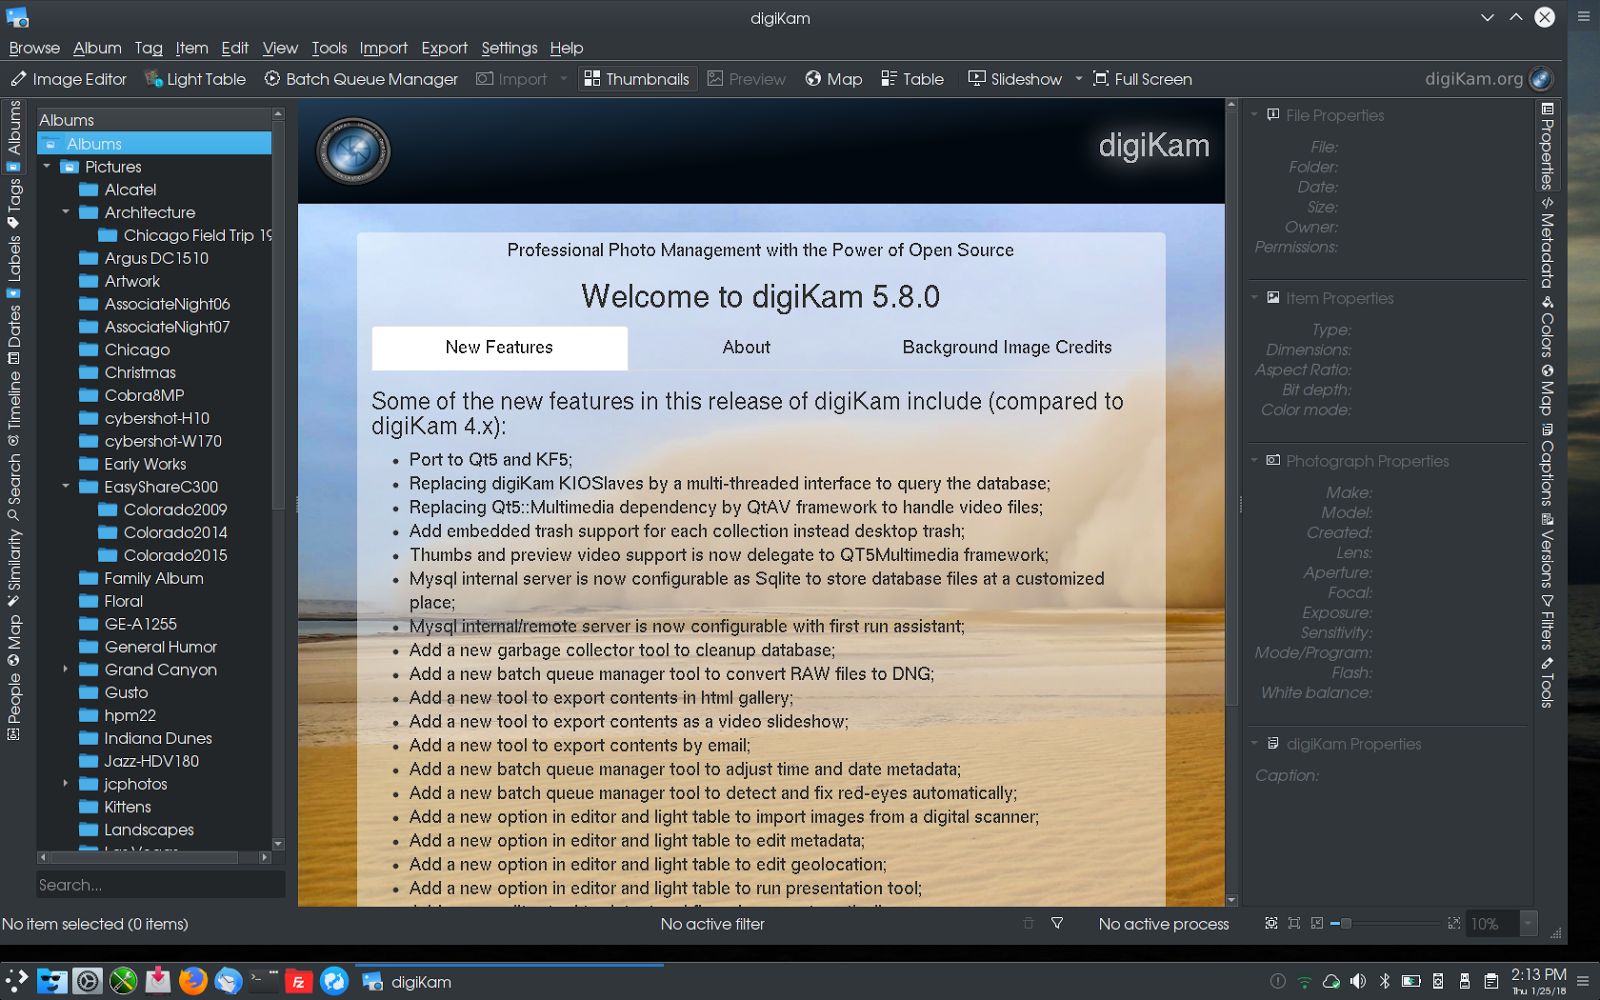This screenshot has width=1600, height=1000.
Task: Collapse the File Properties section
Action: [1254, 115]
